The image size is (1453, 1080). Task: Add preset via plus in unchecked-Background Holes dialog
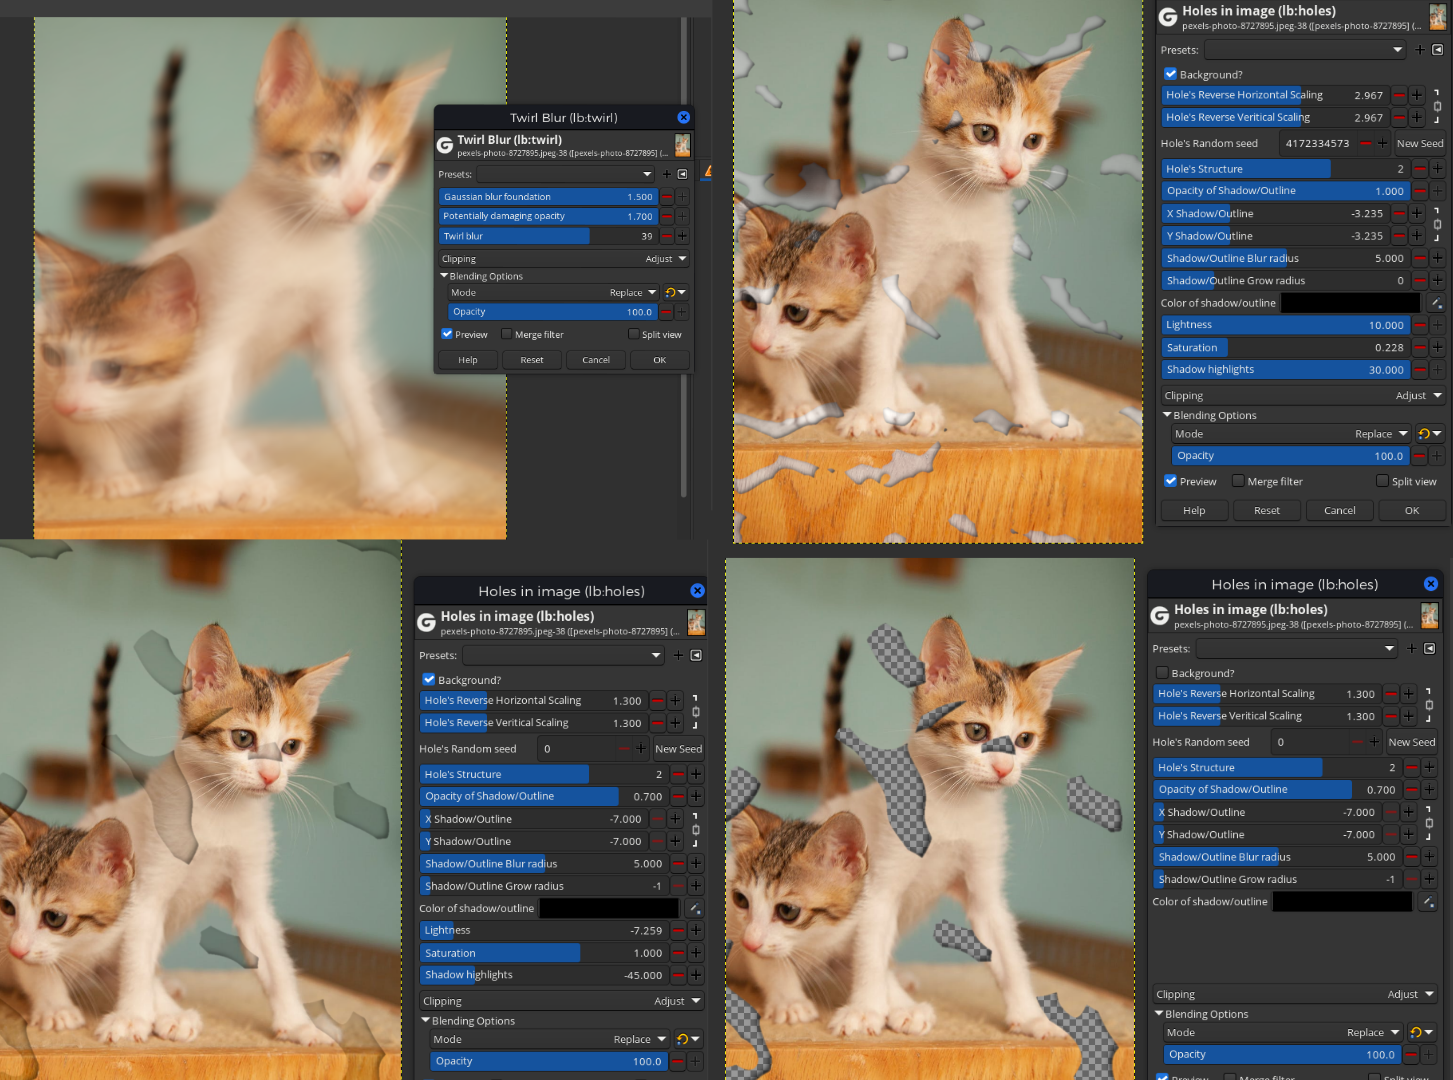tap(1412, 649)
